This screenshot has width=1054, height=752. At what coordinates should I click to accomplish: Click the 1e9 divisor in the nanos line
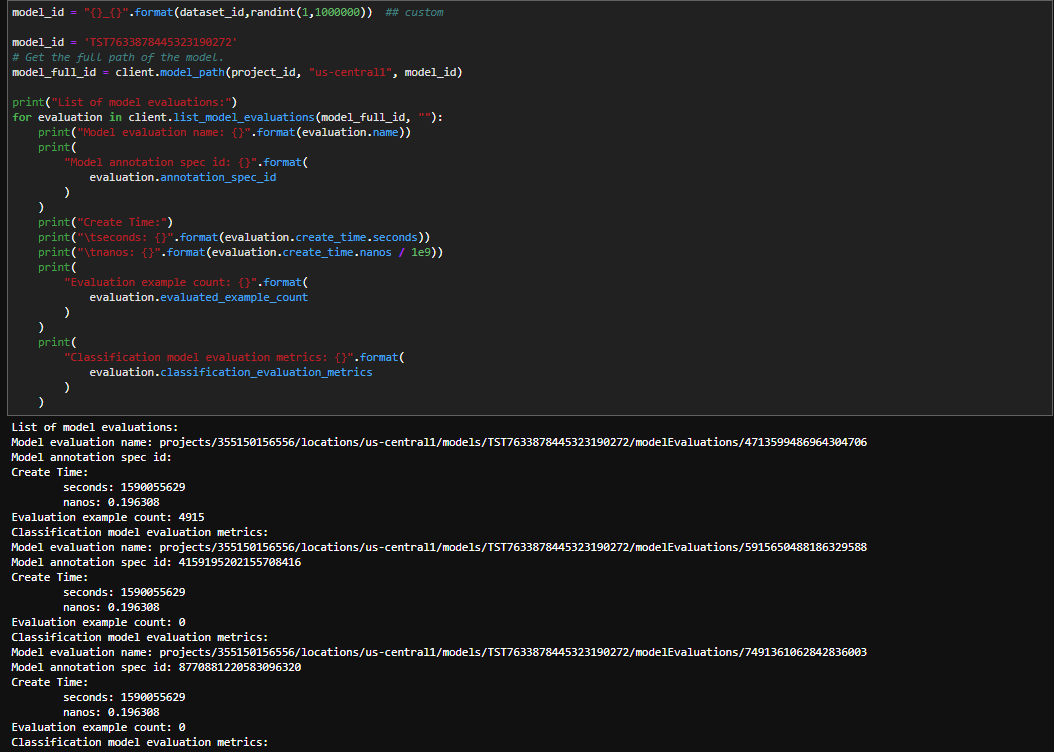[421, 253]
